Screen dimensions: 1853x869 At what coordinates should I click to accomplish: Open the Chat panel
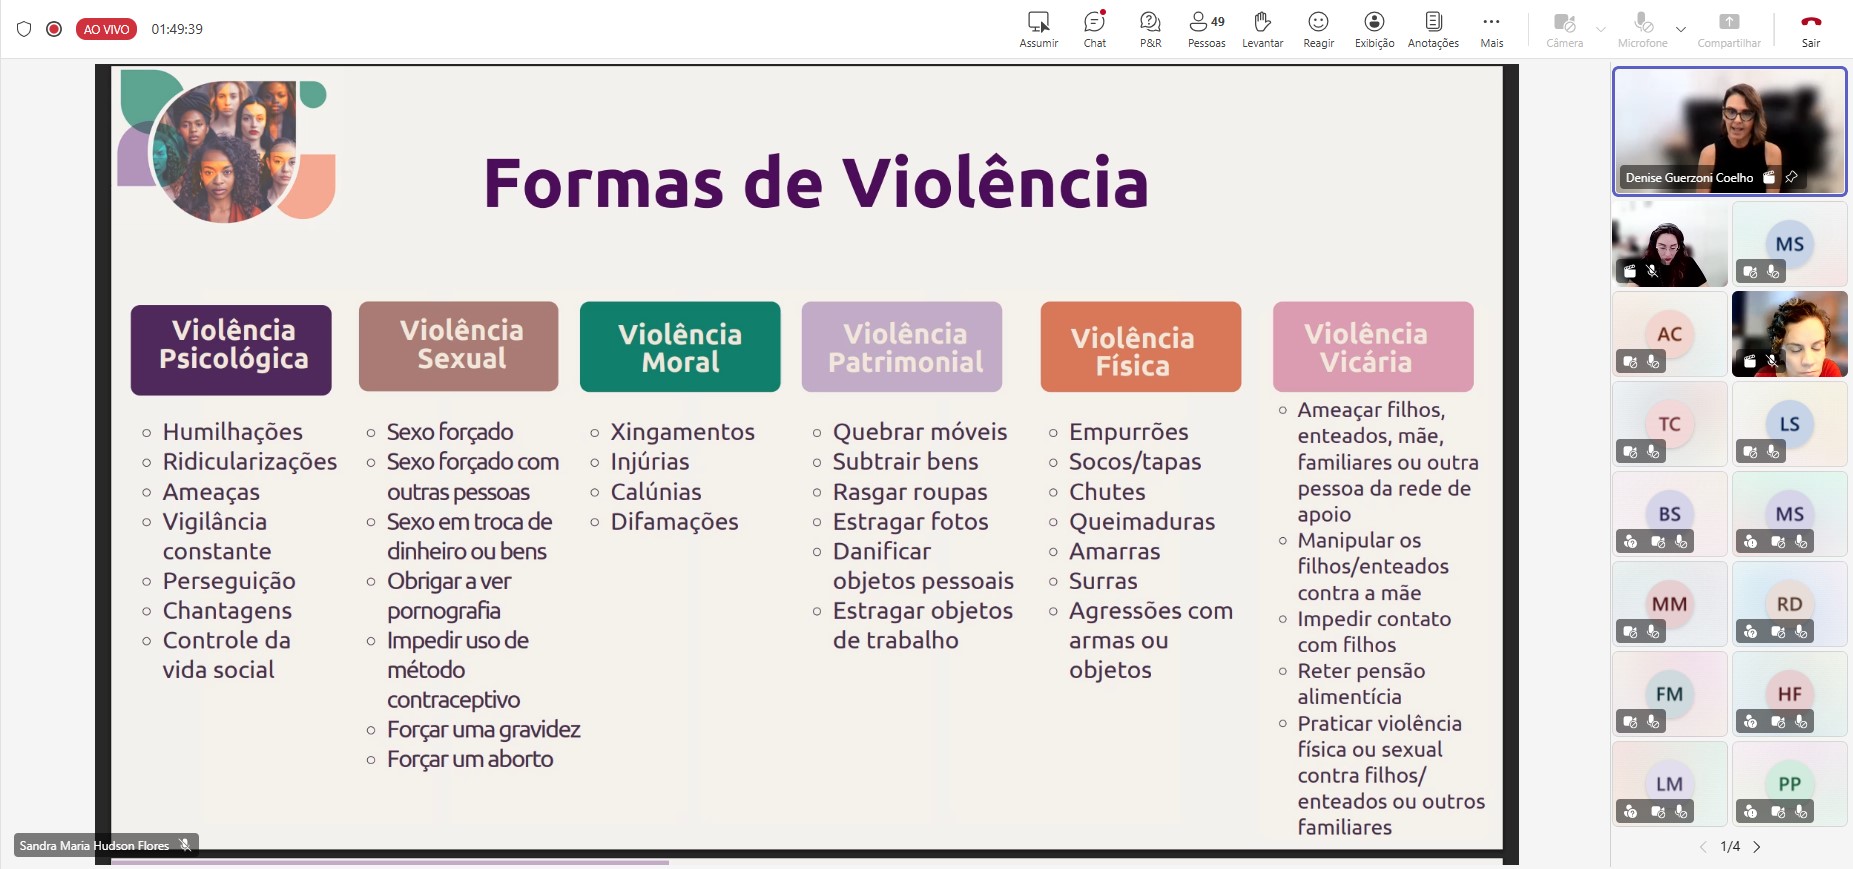[1095, 29]
